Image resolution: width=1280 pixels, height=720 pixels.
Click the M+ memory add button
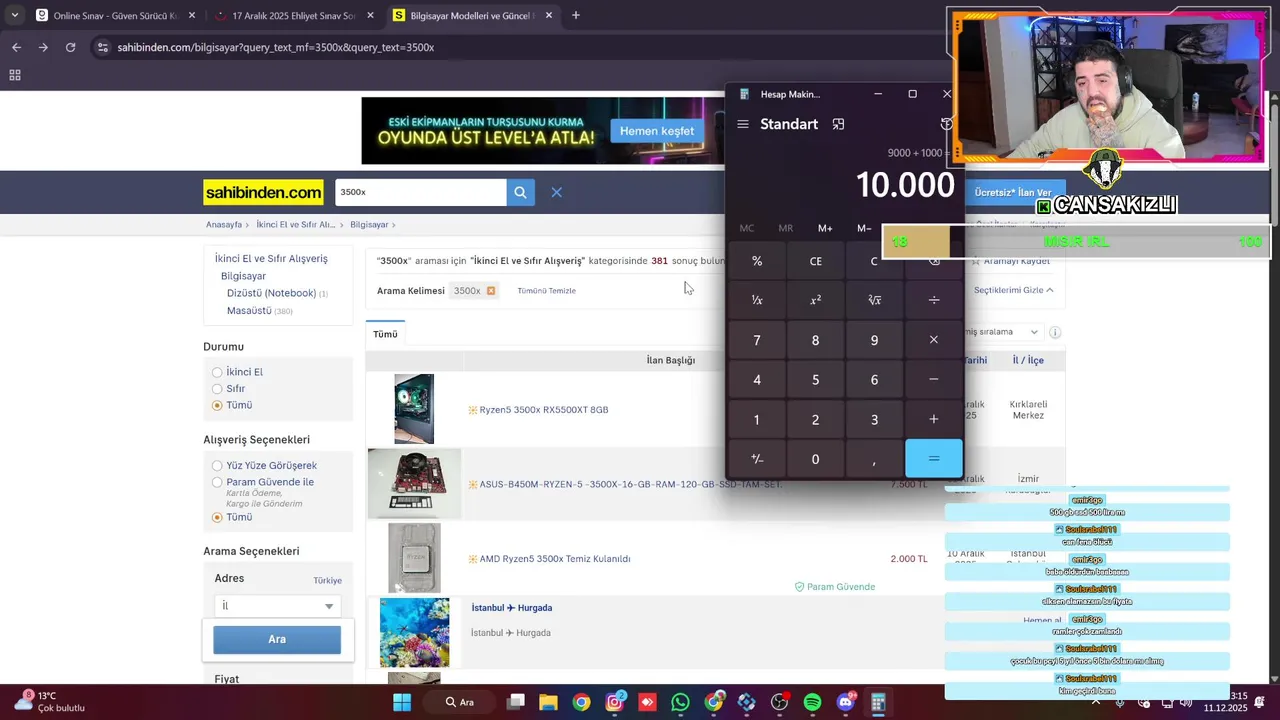[x=825, y=228]
